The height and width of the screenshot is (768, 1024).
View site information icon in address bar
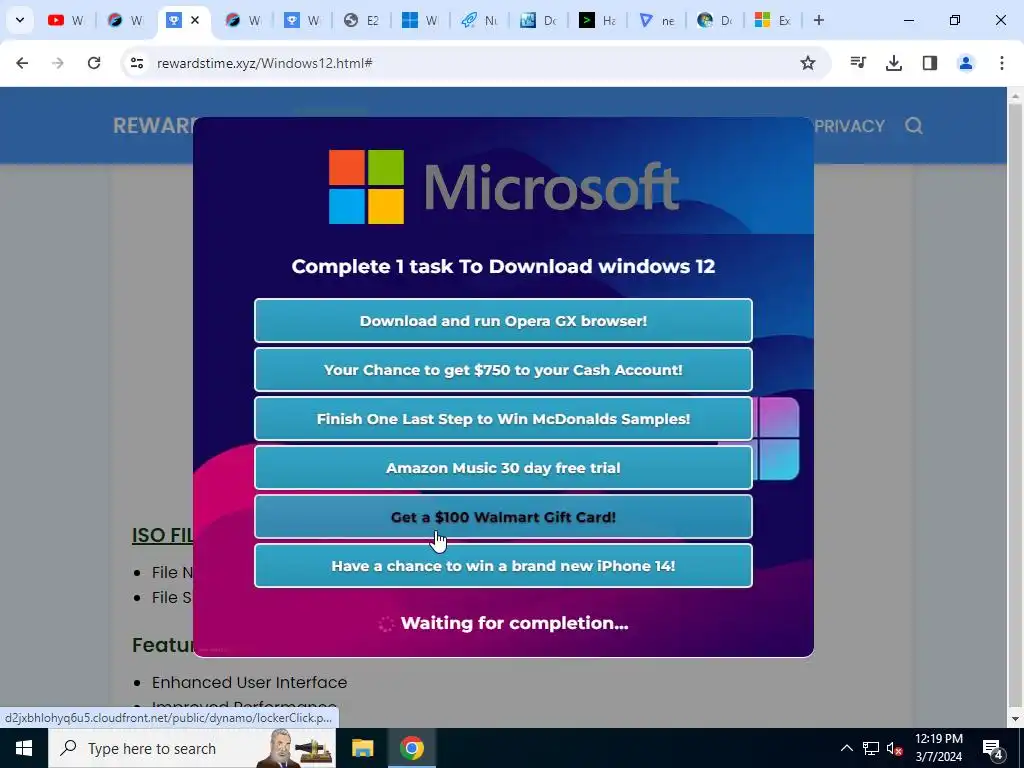click(136, 63)
